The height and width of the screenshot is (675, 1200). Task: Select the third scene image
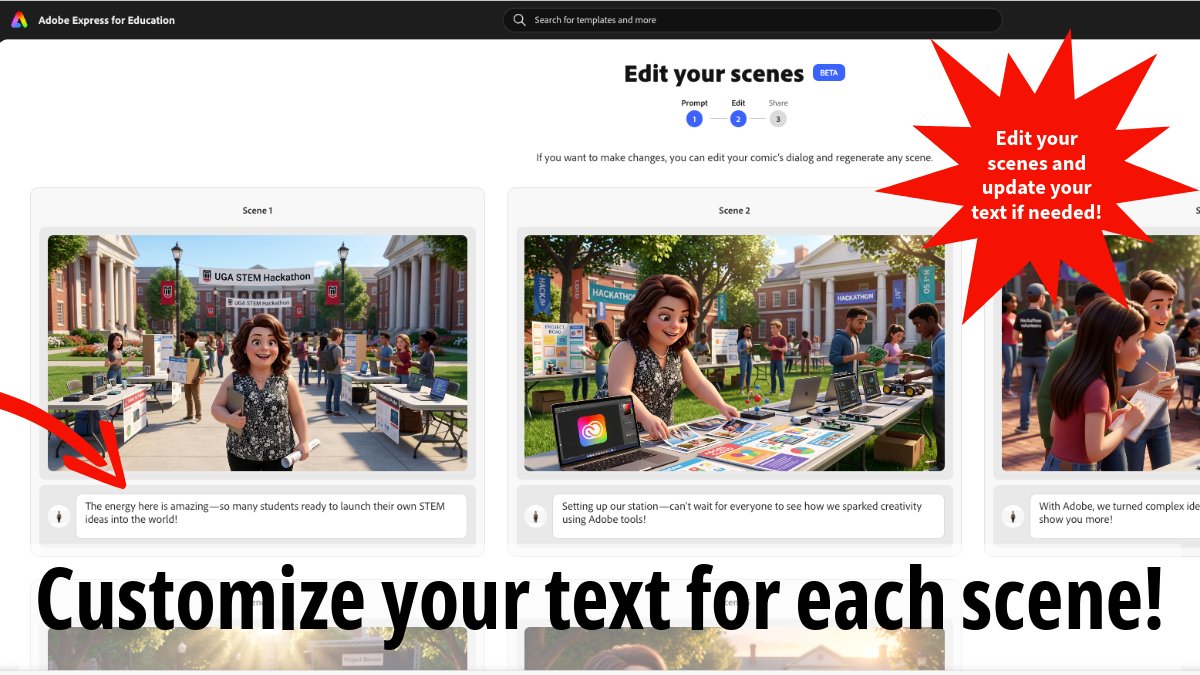coord(1101,353)
